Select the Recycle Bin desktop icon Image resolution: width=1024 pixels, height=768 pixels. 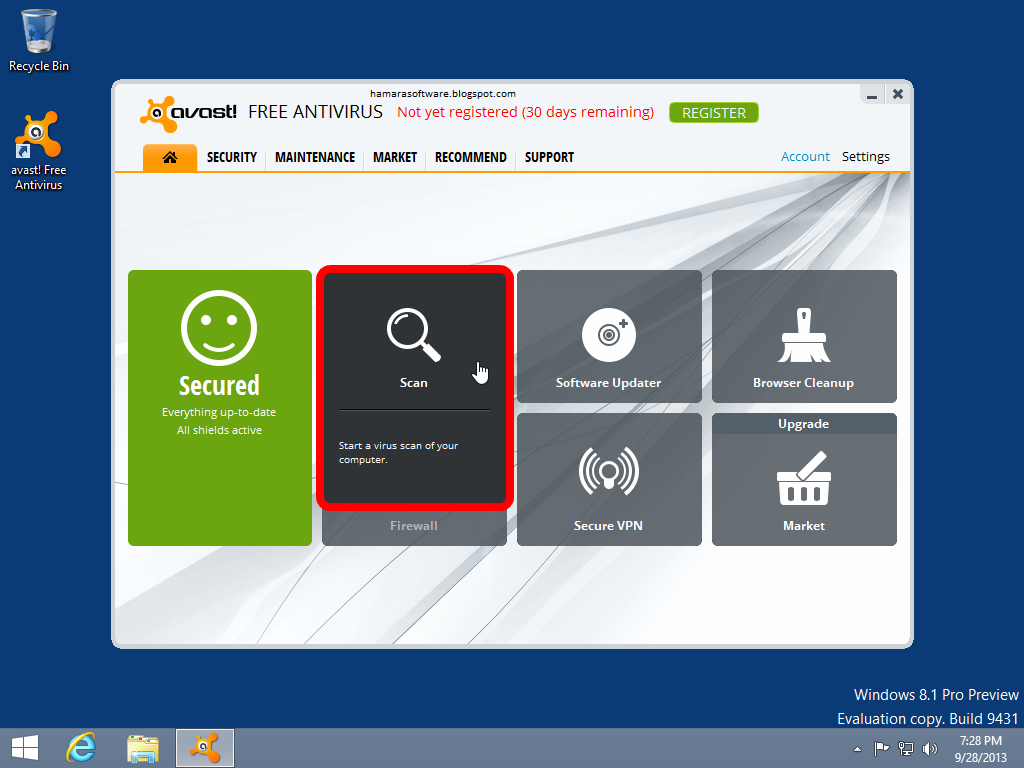(x=39, y=40)
